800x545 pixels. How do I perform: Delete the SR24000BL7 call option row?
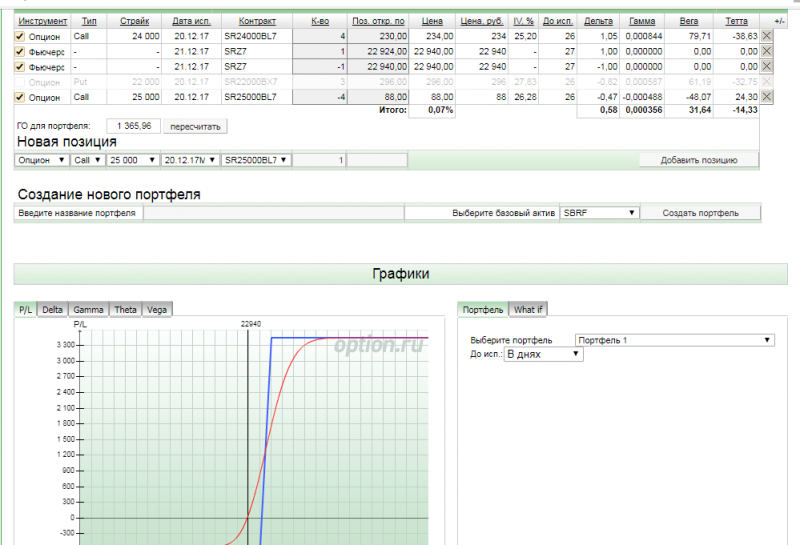click(x=767, y=35)
